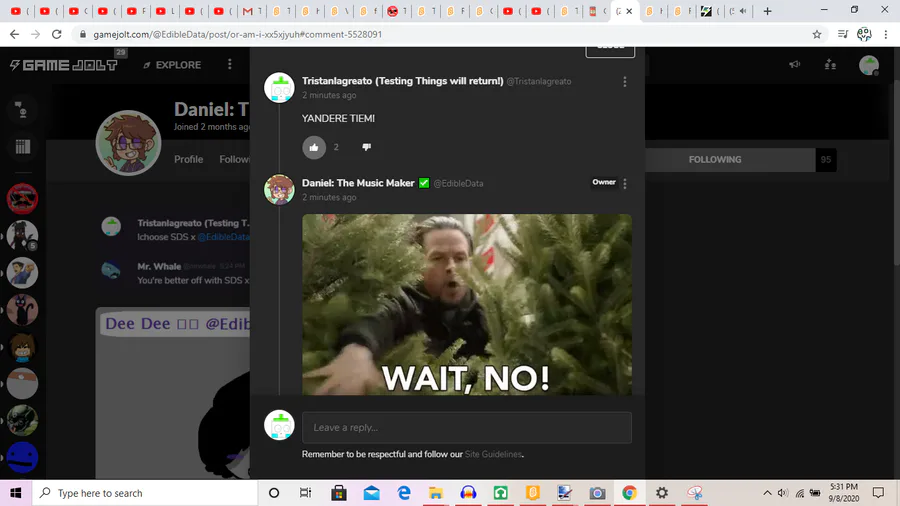Go to Game Jolt home logo

click(64, 65)
